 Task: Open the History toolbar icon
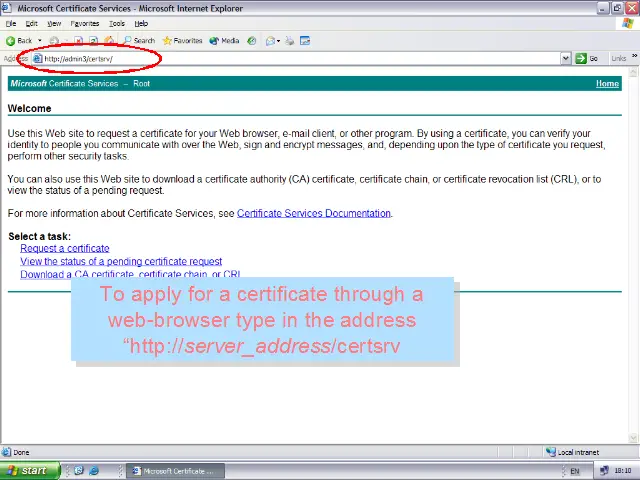(x=252, y=40)
